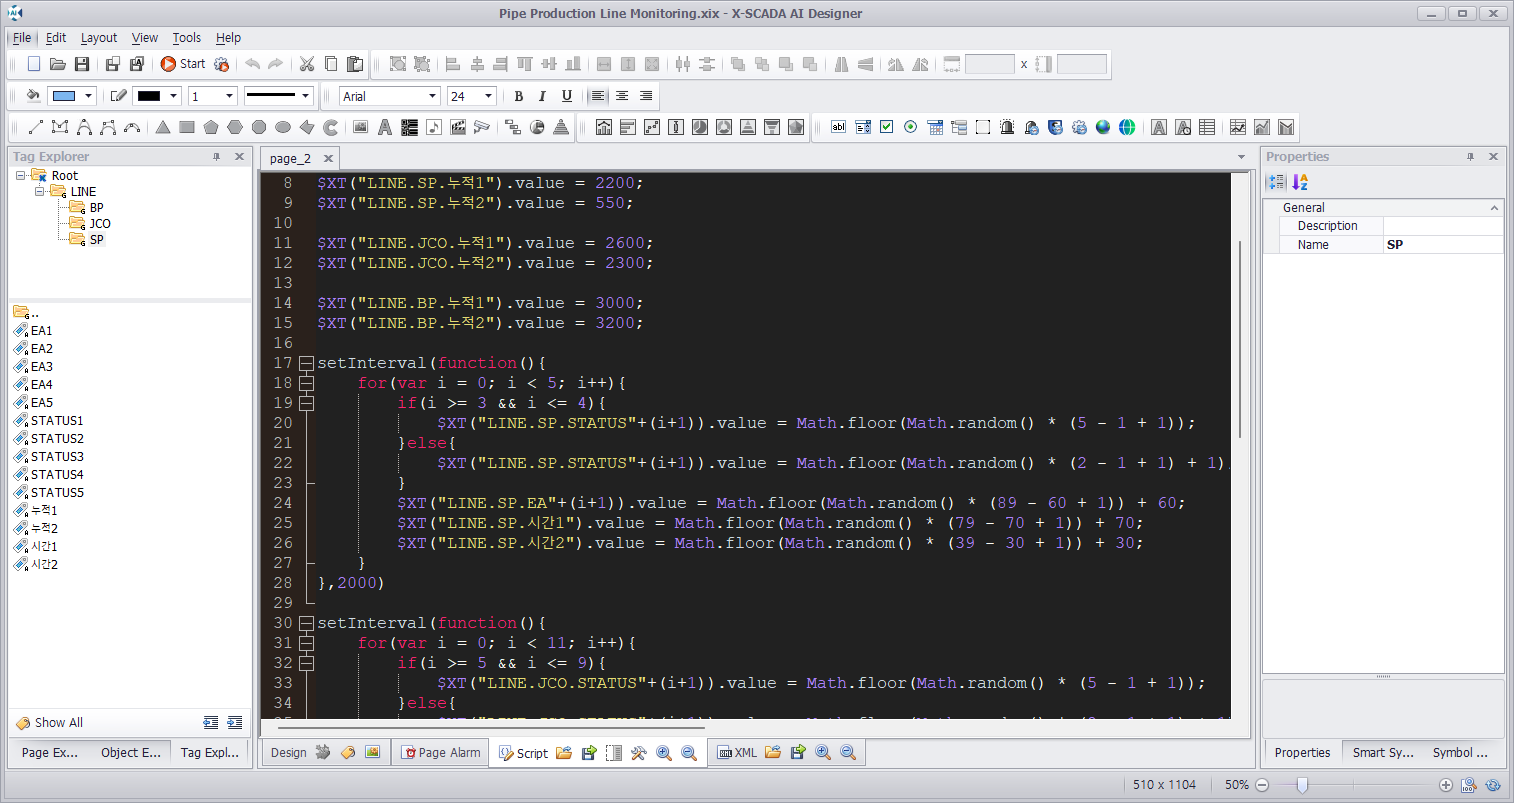Close the page_2 tab
Viewport: 1514px width, 803px height.
[327, 158]
